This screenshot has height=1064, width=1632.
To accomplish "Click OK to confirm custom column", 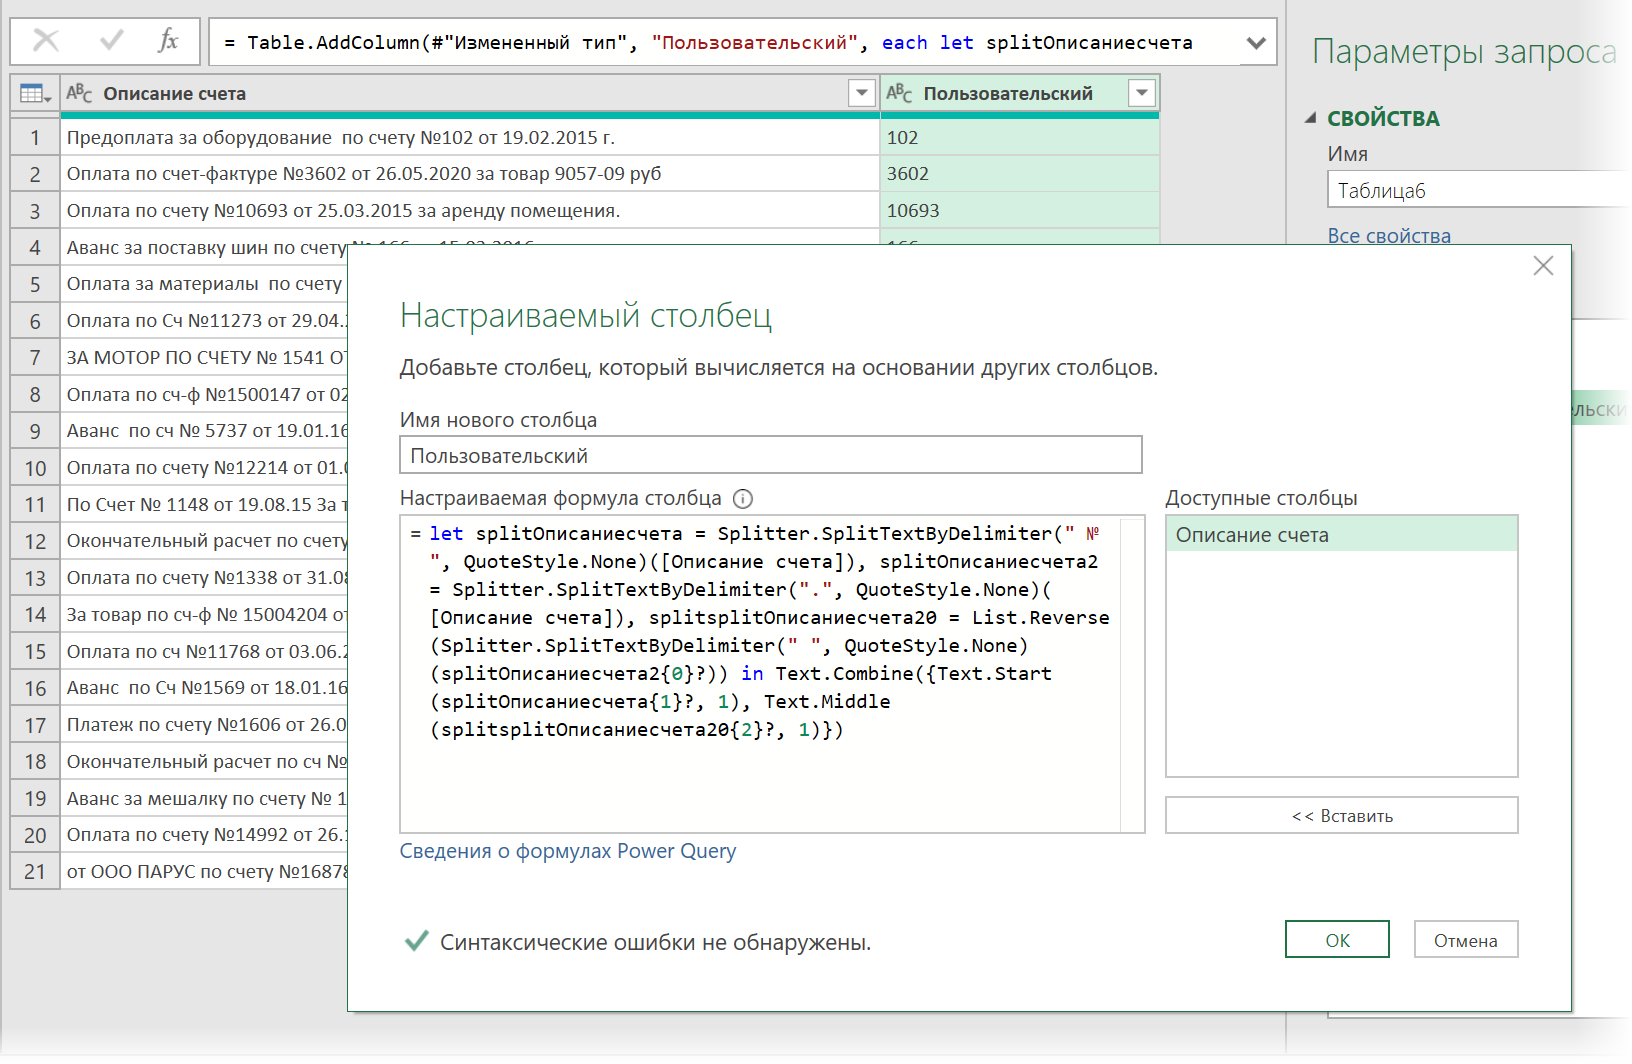I will (x=1337, y=940).
